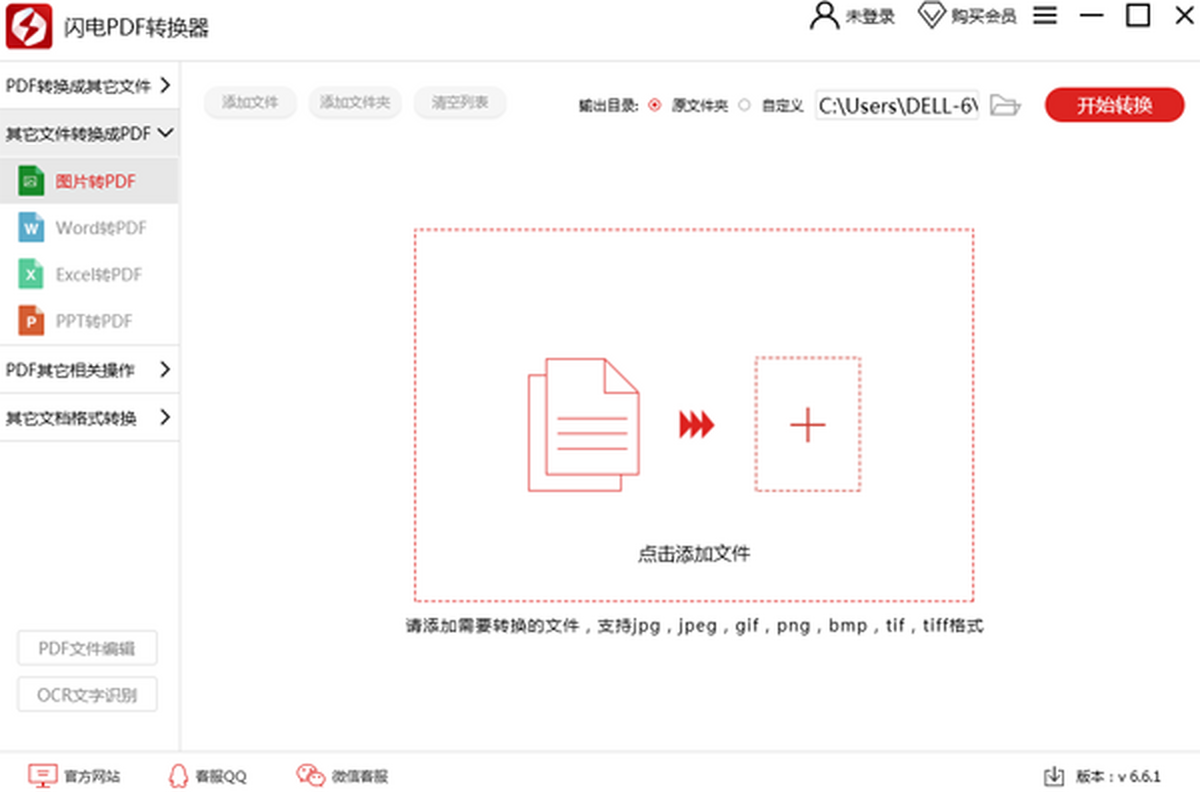This screenshot has height=792, width=1200.
Task: Choose Excel转PDF in the sidebar
Action: coord(98,275)
